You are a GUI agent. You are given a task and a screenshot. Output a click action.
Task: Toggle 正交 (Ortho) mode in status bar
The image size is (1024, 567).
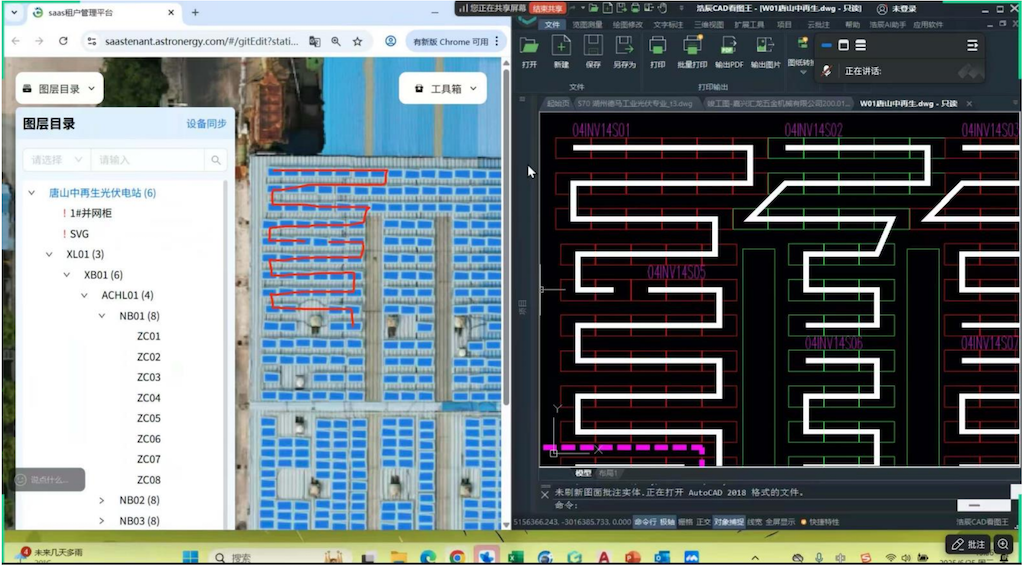point(703,522)
